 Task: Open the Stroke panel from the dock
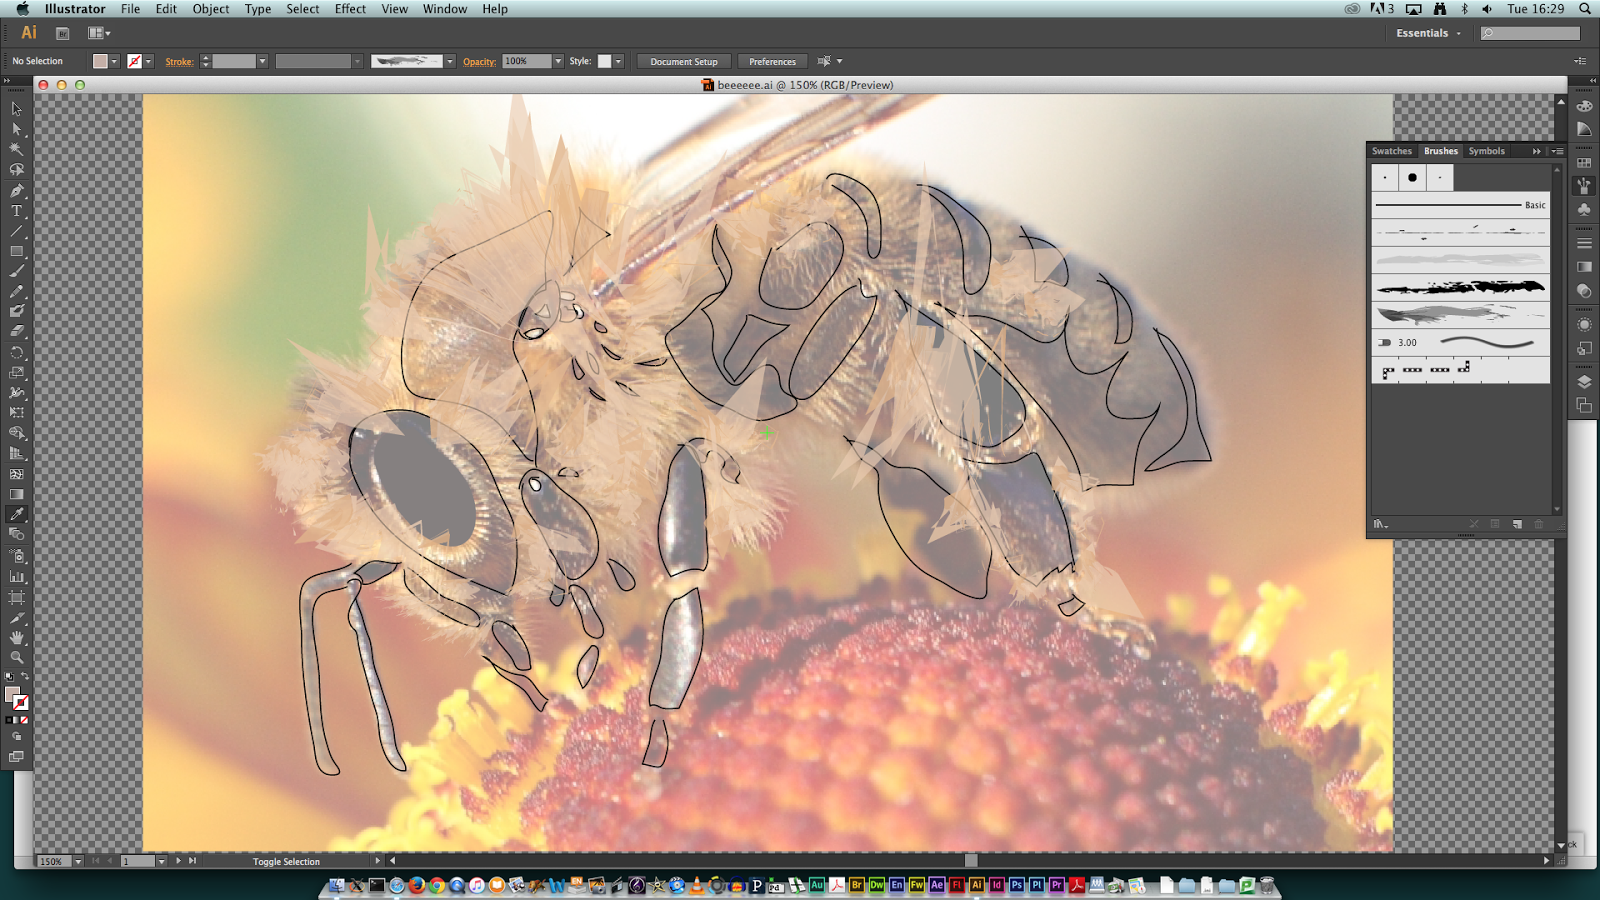1584,243
